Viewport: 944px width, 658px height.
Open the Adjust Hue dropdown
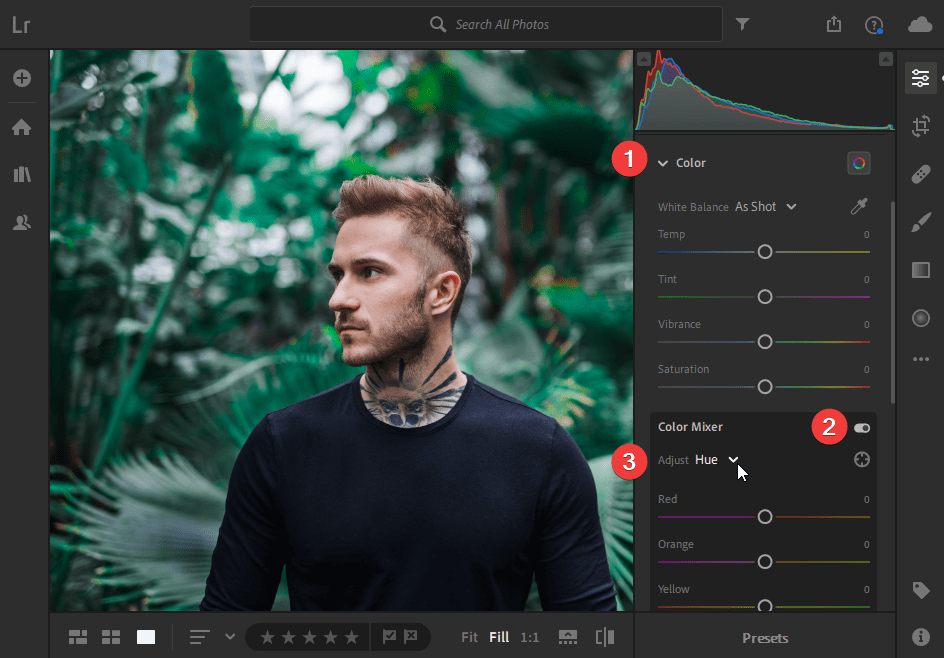[x=717, y=460]
